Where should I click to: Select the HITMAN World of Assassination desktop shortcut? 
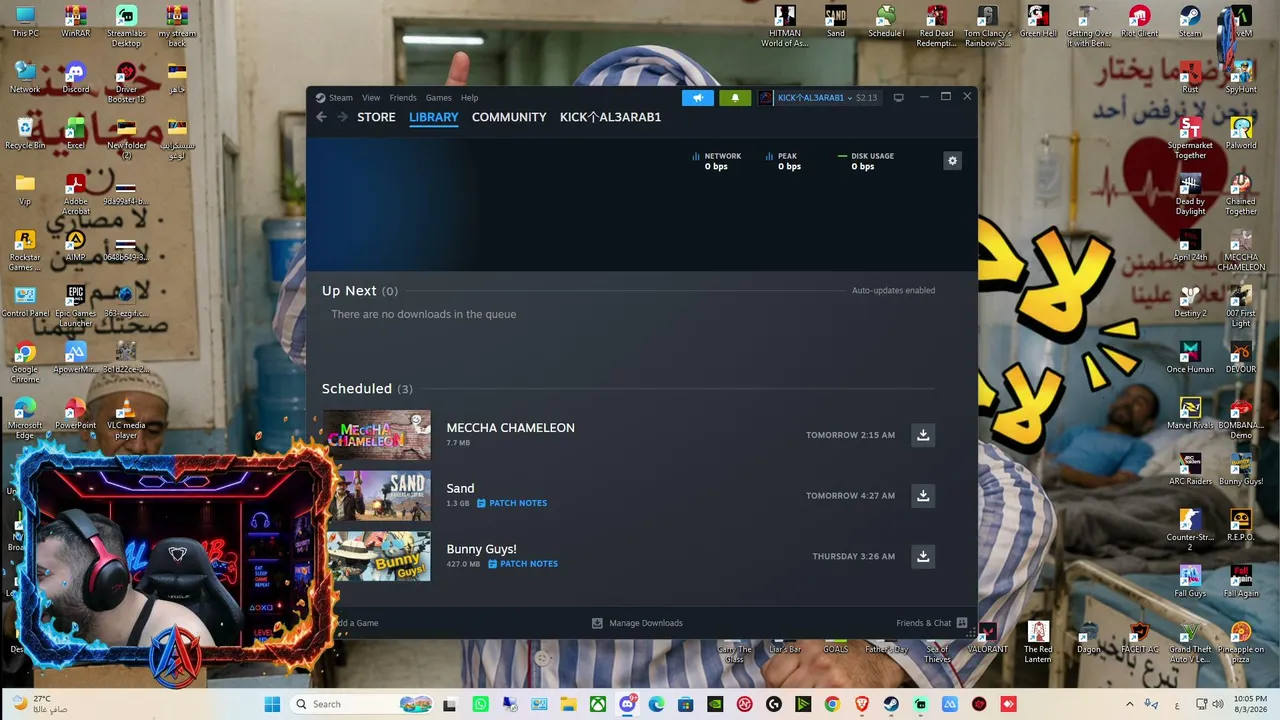pos(785,26)
